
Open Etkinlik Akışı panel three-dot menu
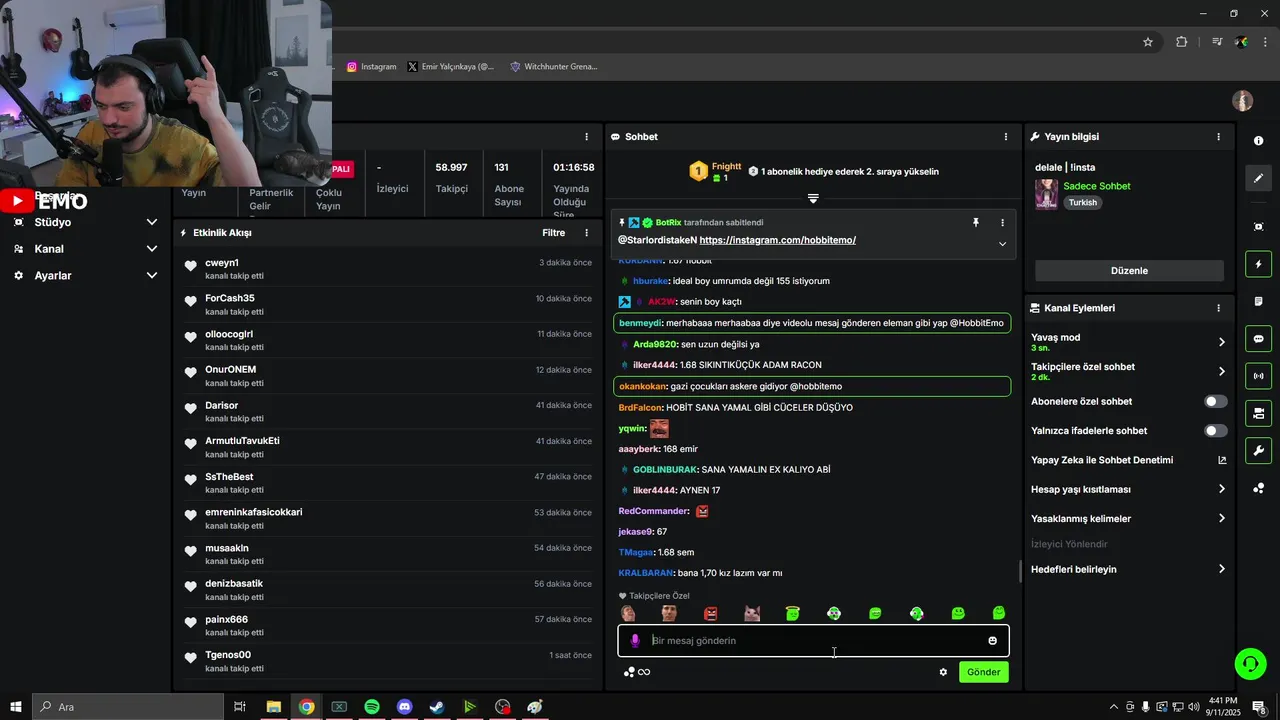[586, 233]
